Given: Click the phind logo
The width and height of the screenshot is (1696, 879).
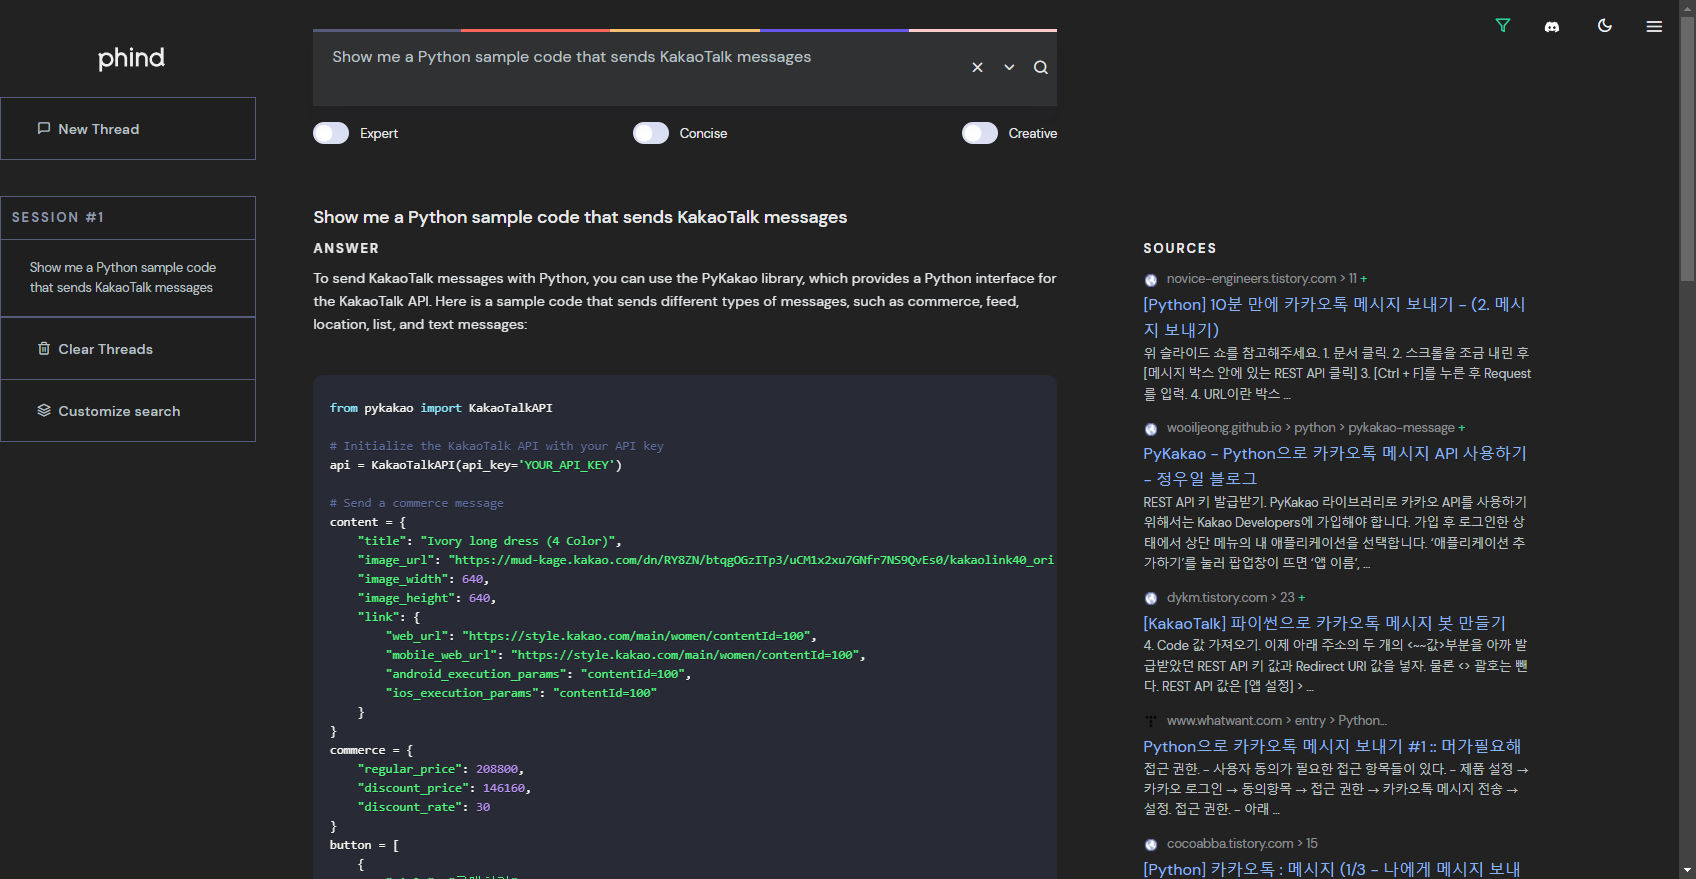Looking at the screenshot, I should pos(131,58).
